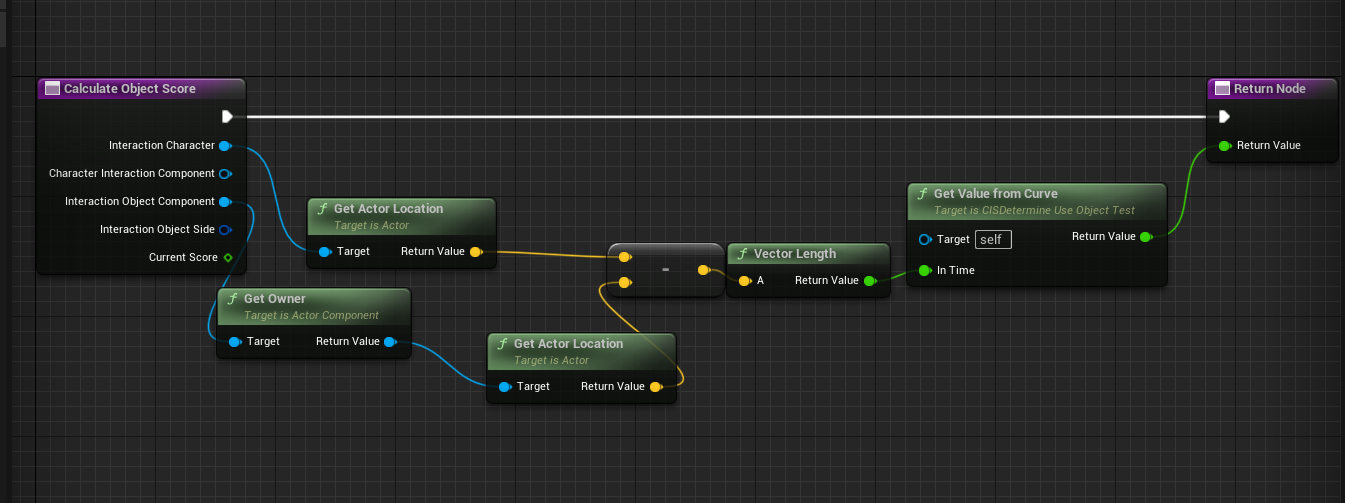Viewport: 1345px width, 503px height.
Task: Select the Get Owner node header
Action: (275, 299)
